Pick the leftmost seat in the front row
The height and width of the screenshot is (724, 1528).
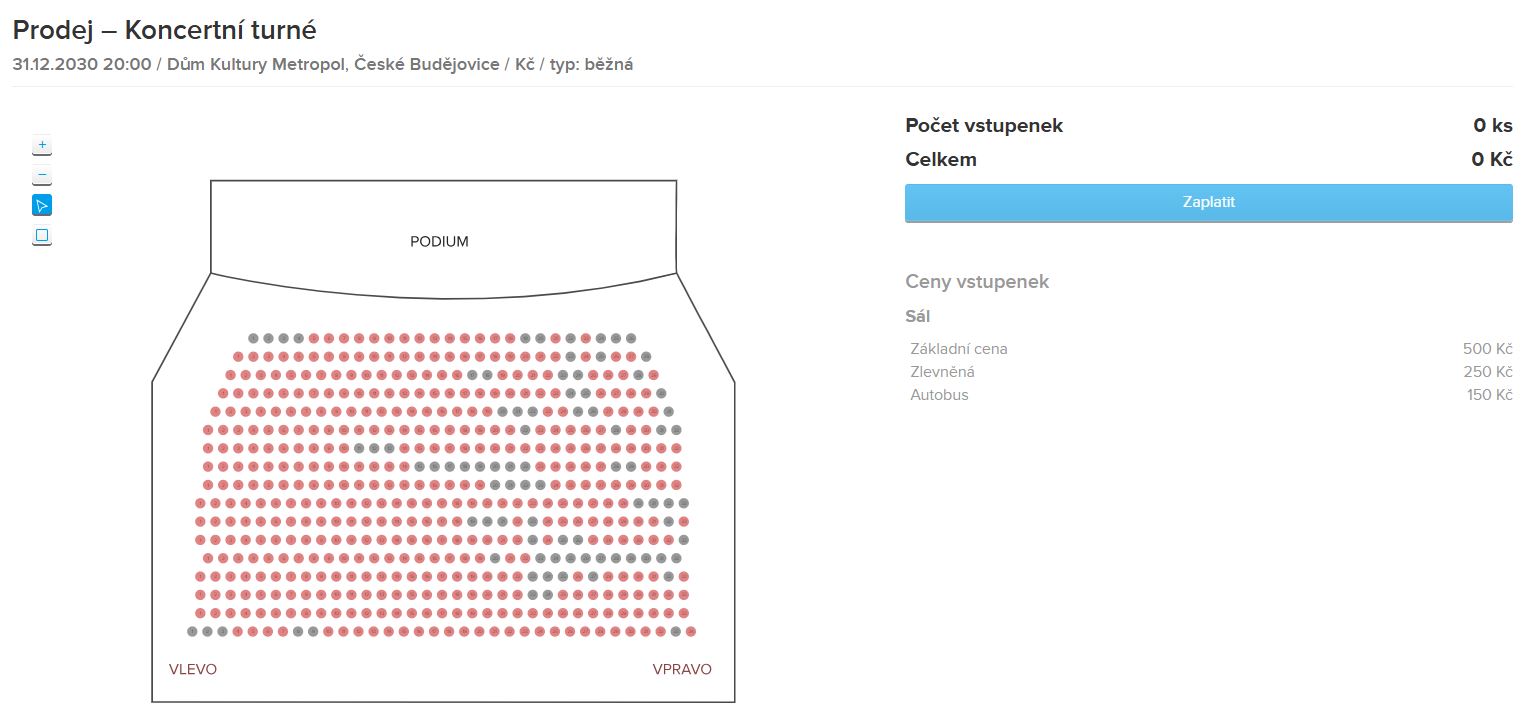click(x=253, y=338)
